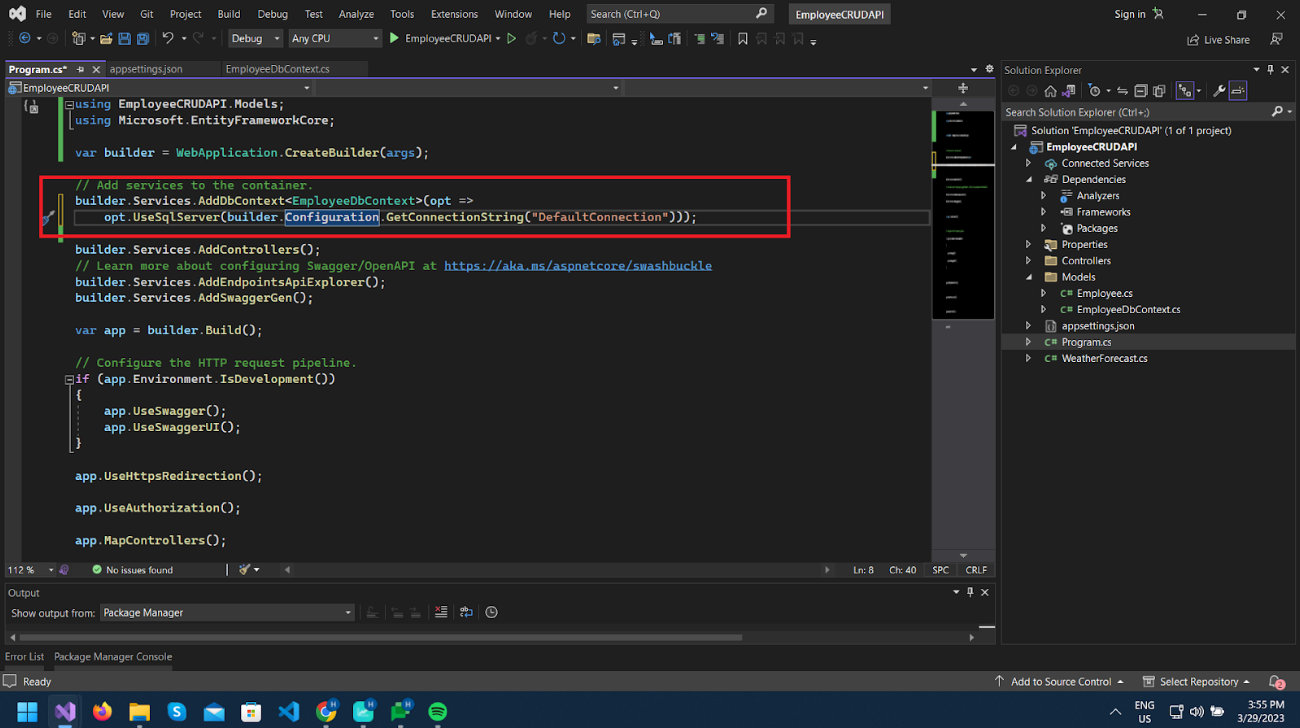Click the clock timestamp icon in Output

(x=491, y=612)
